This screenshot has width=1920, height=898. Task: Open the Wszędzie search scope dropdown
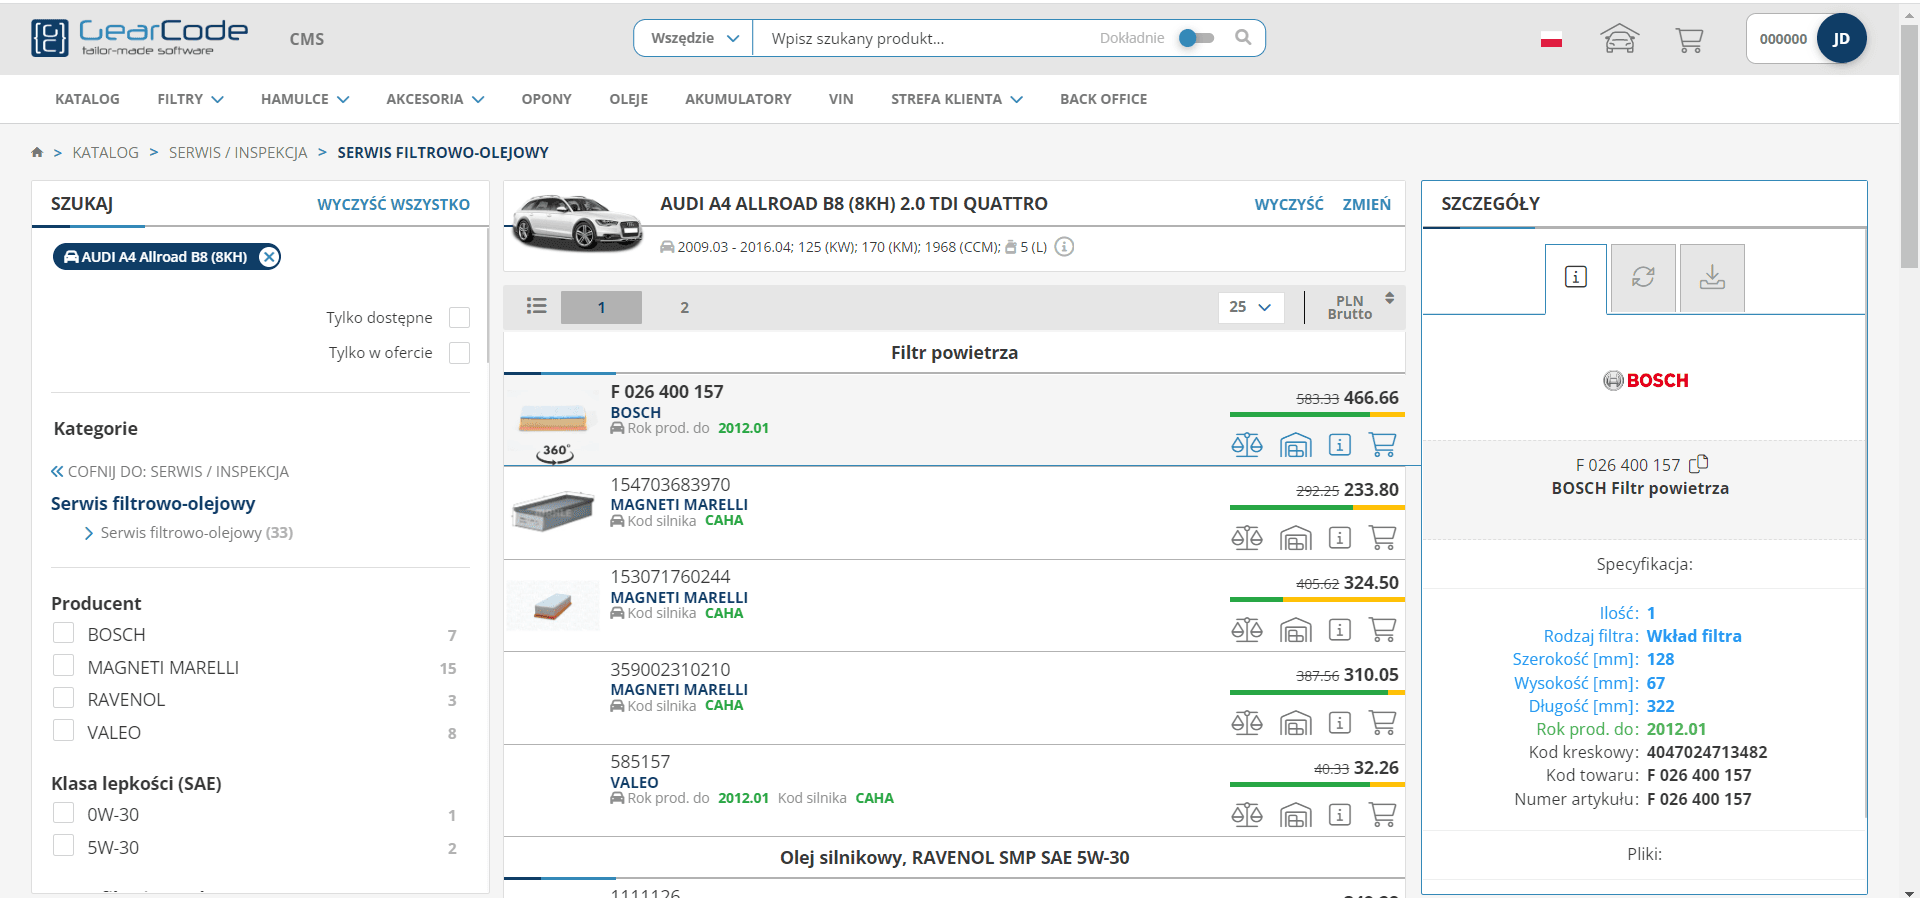(694, 38)
